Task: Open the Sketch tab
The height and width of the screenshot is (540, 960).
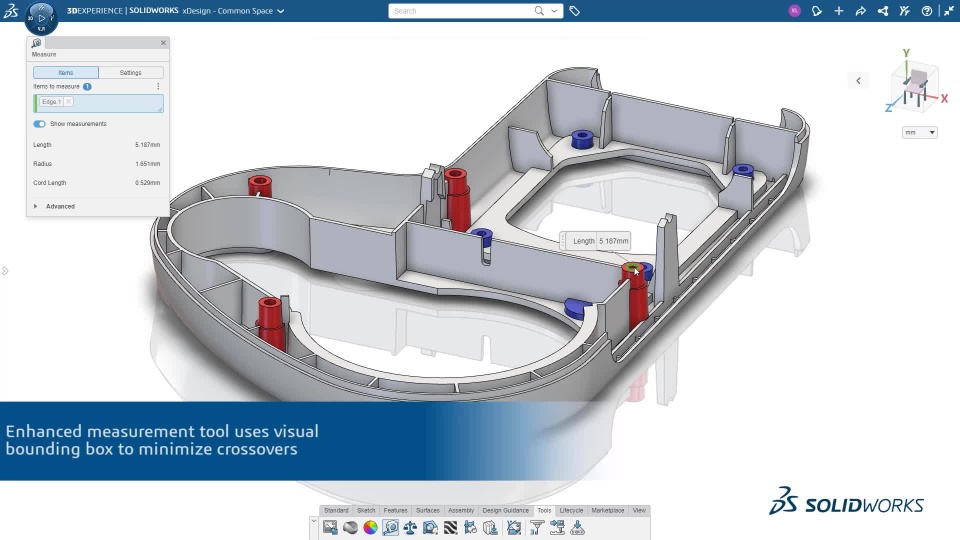Action: [x=366, y=510]
